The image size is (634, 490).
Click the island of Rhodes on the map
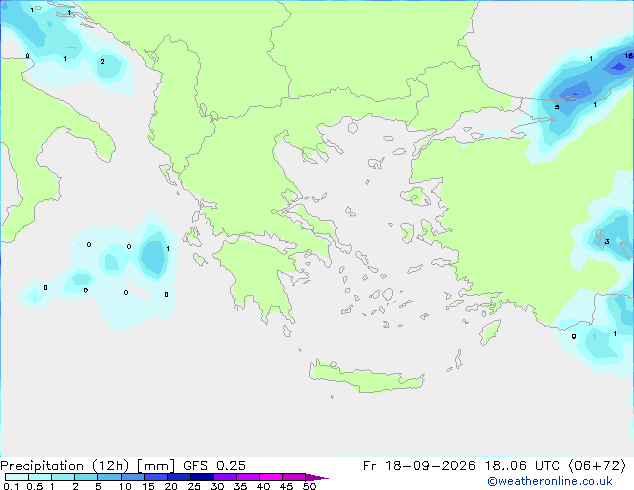[490, 332]
